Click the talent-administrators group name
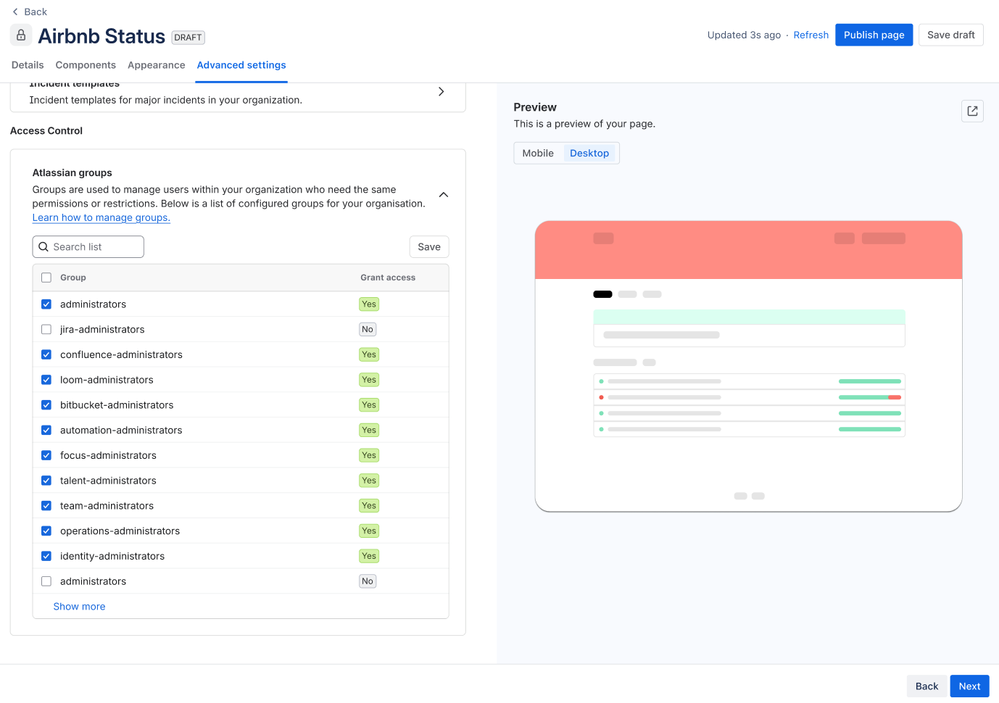This screenshot has height=703, width=999. tap(108, 481)
